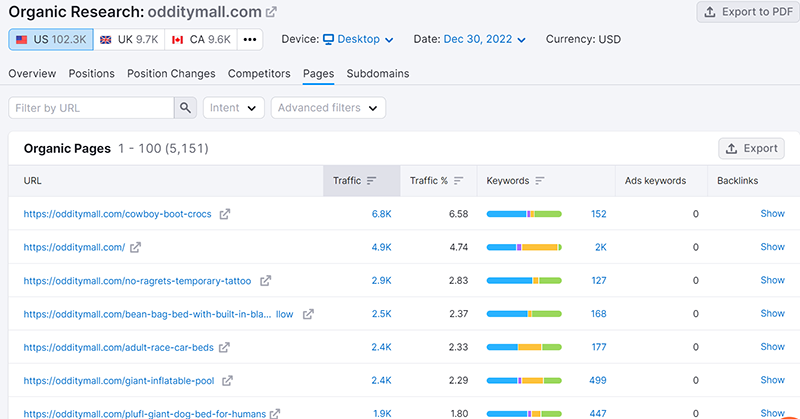800x419 pixels.
Task: Open the adult-race-car-beds URL link
Action: 118,348
